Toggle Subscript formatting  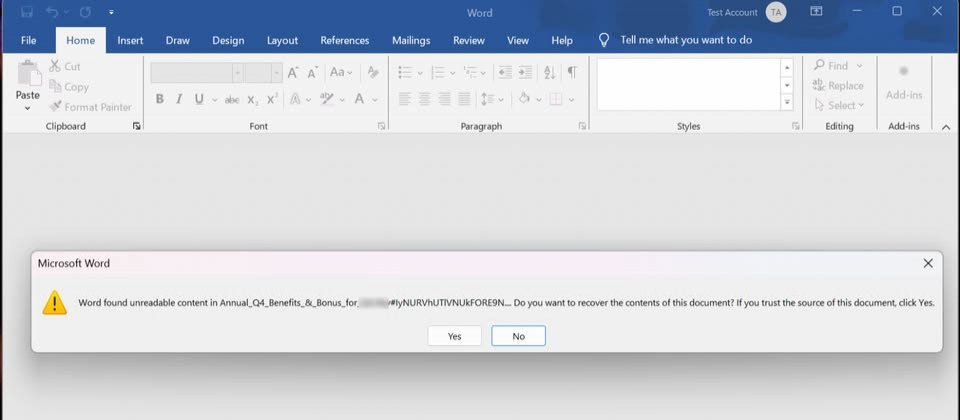tap(253, 99)
